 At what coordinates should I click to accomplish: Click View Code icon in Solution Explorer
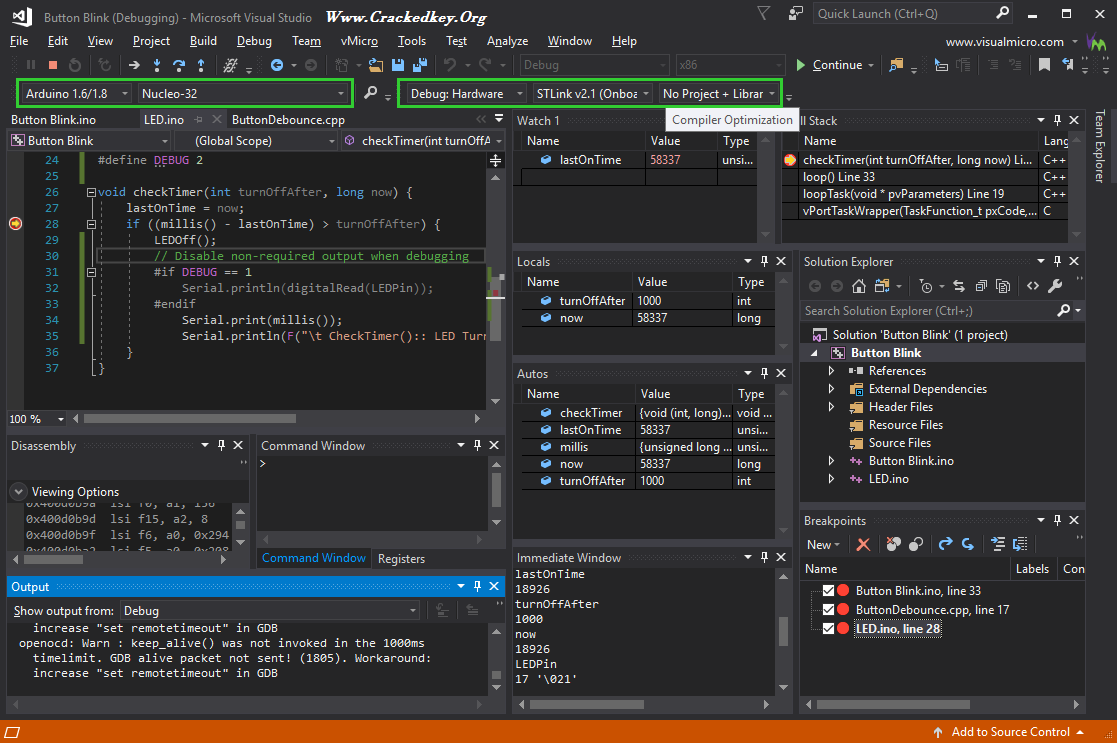pos(1033,286)
